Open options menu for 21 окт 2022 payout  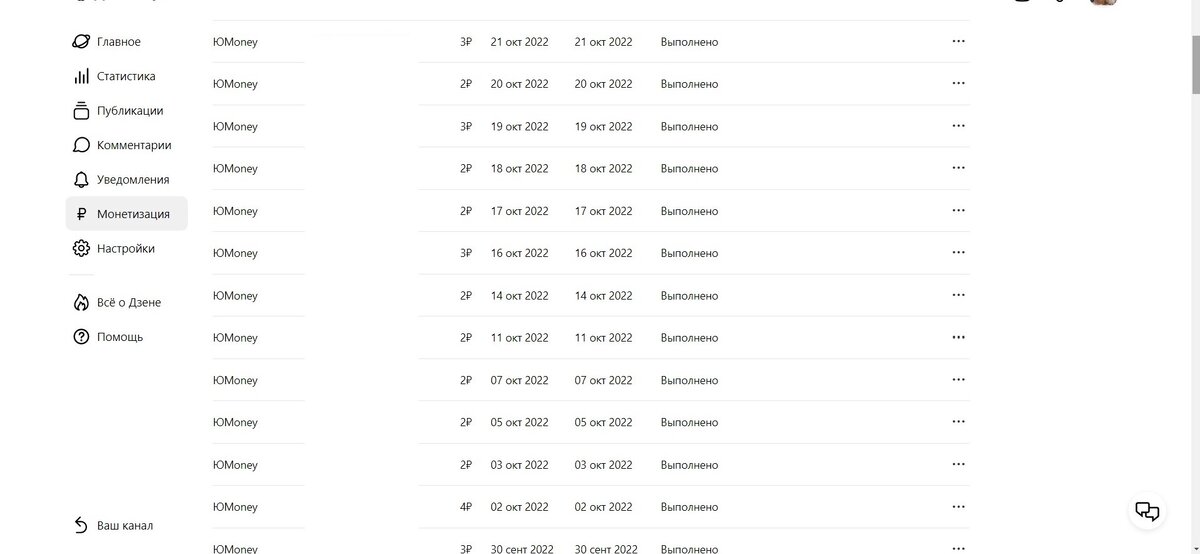[x=958, y=42]
